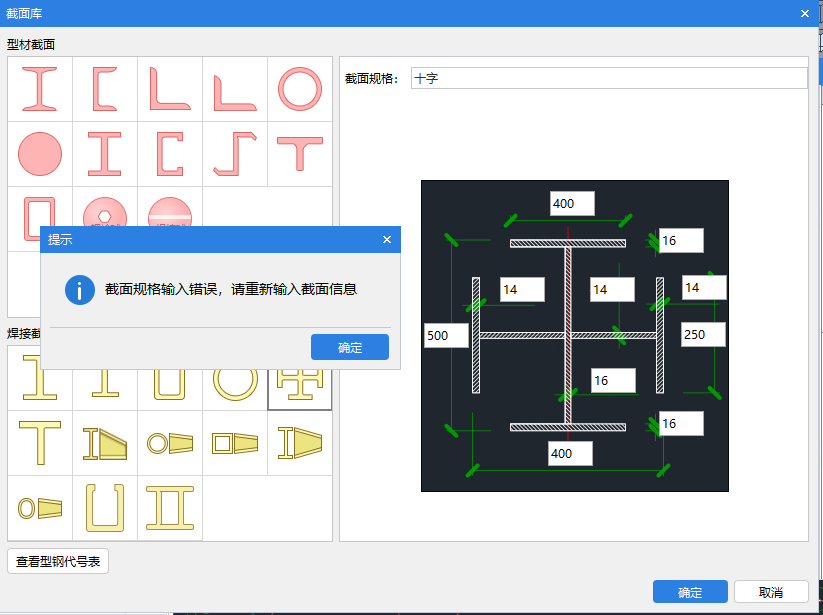Screen dimensions: 823x615
Task: Choose the Z-shaped profile section
Action: coord(235,154)
